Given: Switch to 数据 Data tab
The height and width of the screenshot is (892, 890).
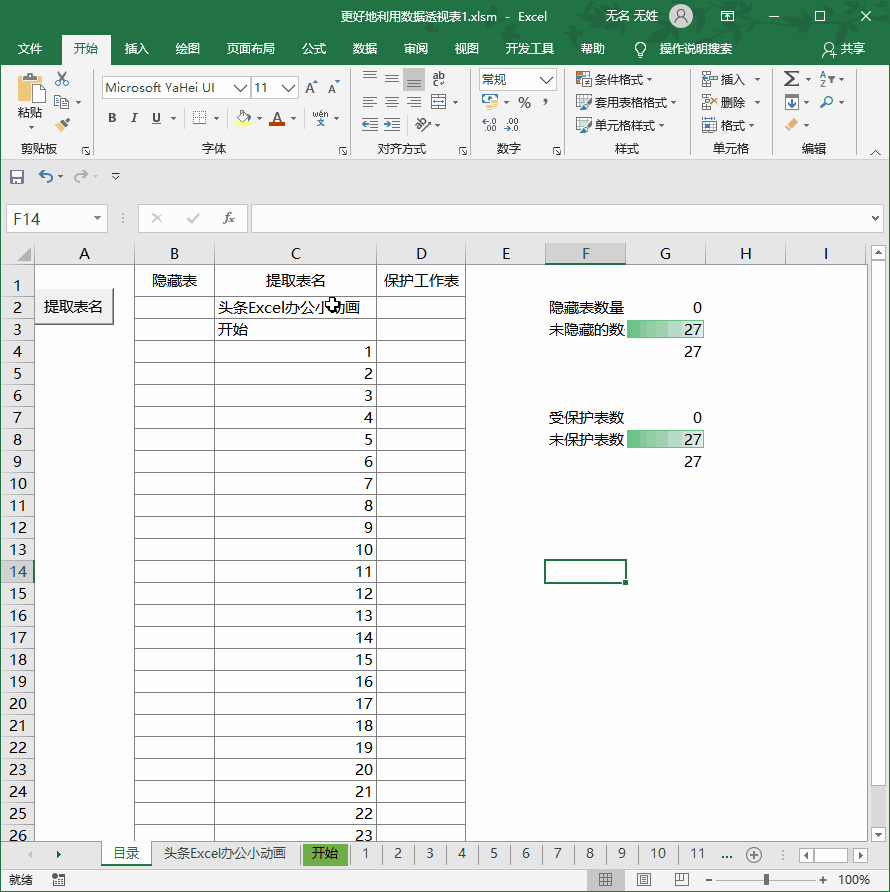Looking at the screenshot, I should (x=365, y=48).
